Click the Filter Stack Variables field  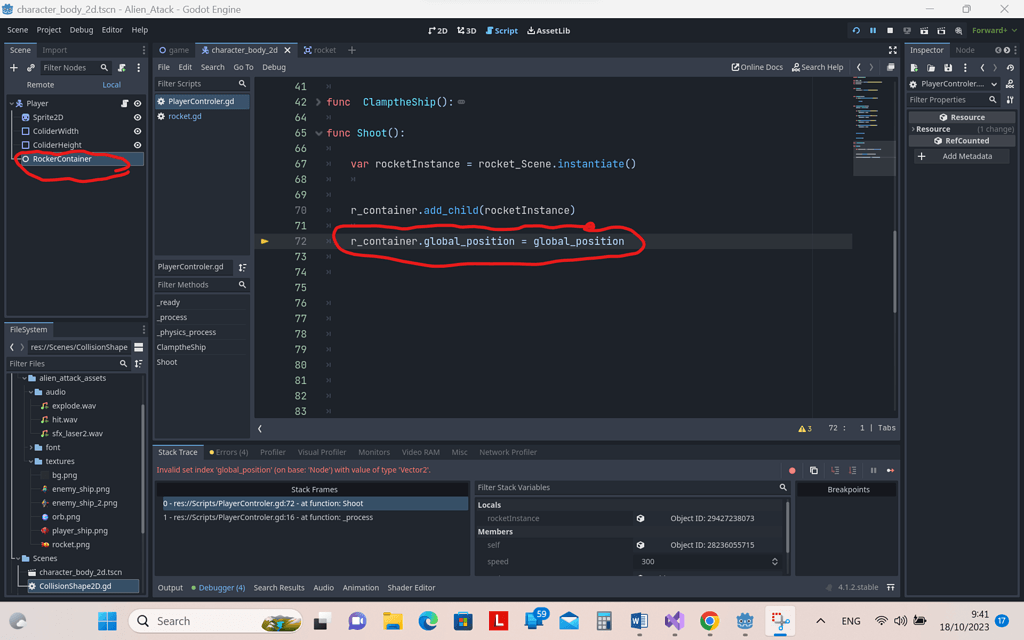click(600, 488)
